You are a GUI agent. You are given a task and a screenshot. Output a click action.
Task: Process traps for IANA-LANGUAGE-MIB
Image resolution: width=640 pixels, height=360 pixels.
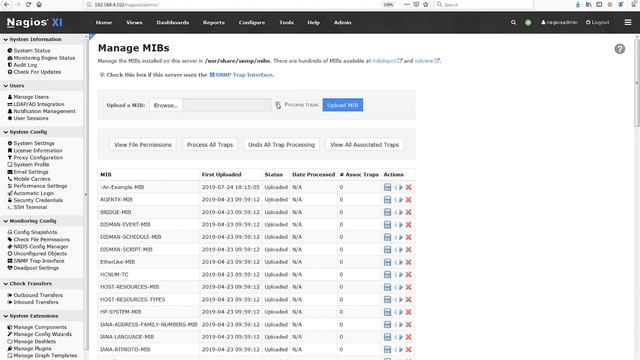click(x=401, y=337)
